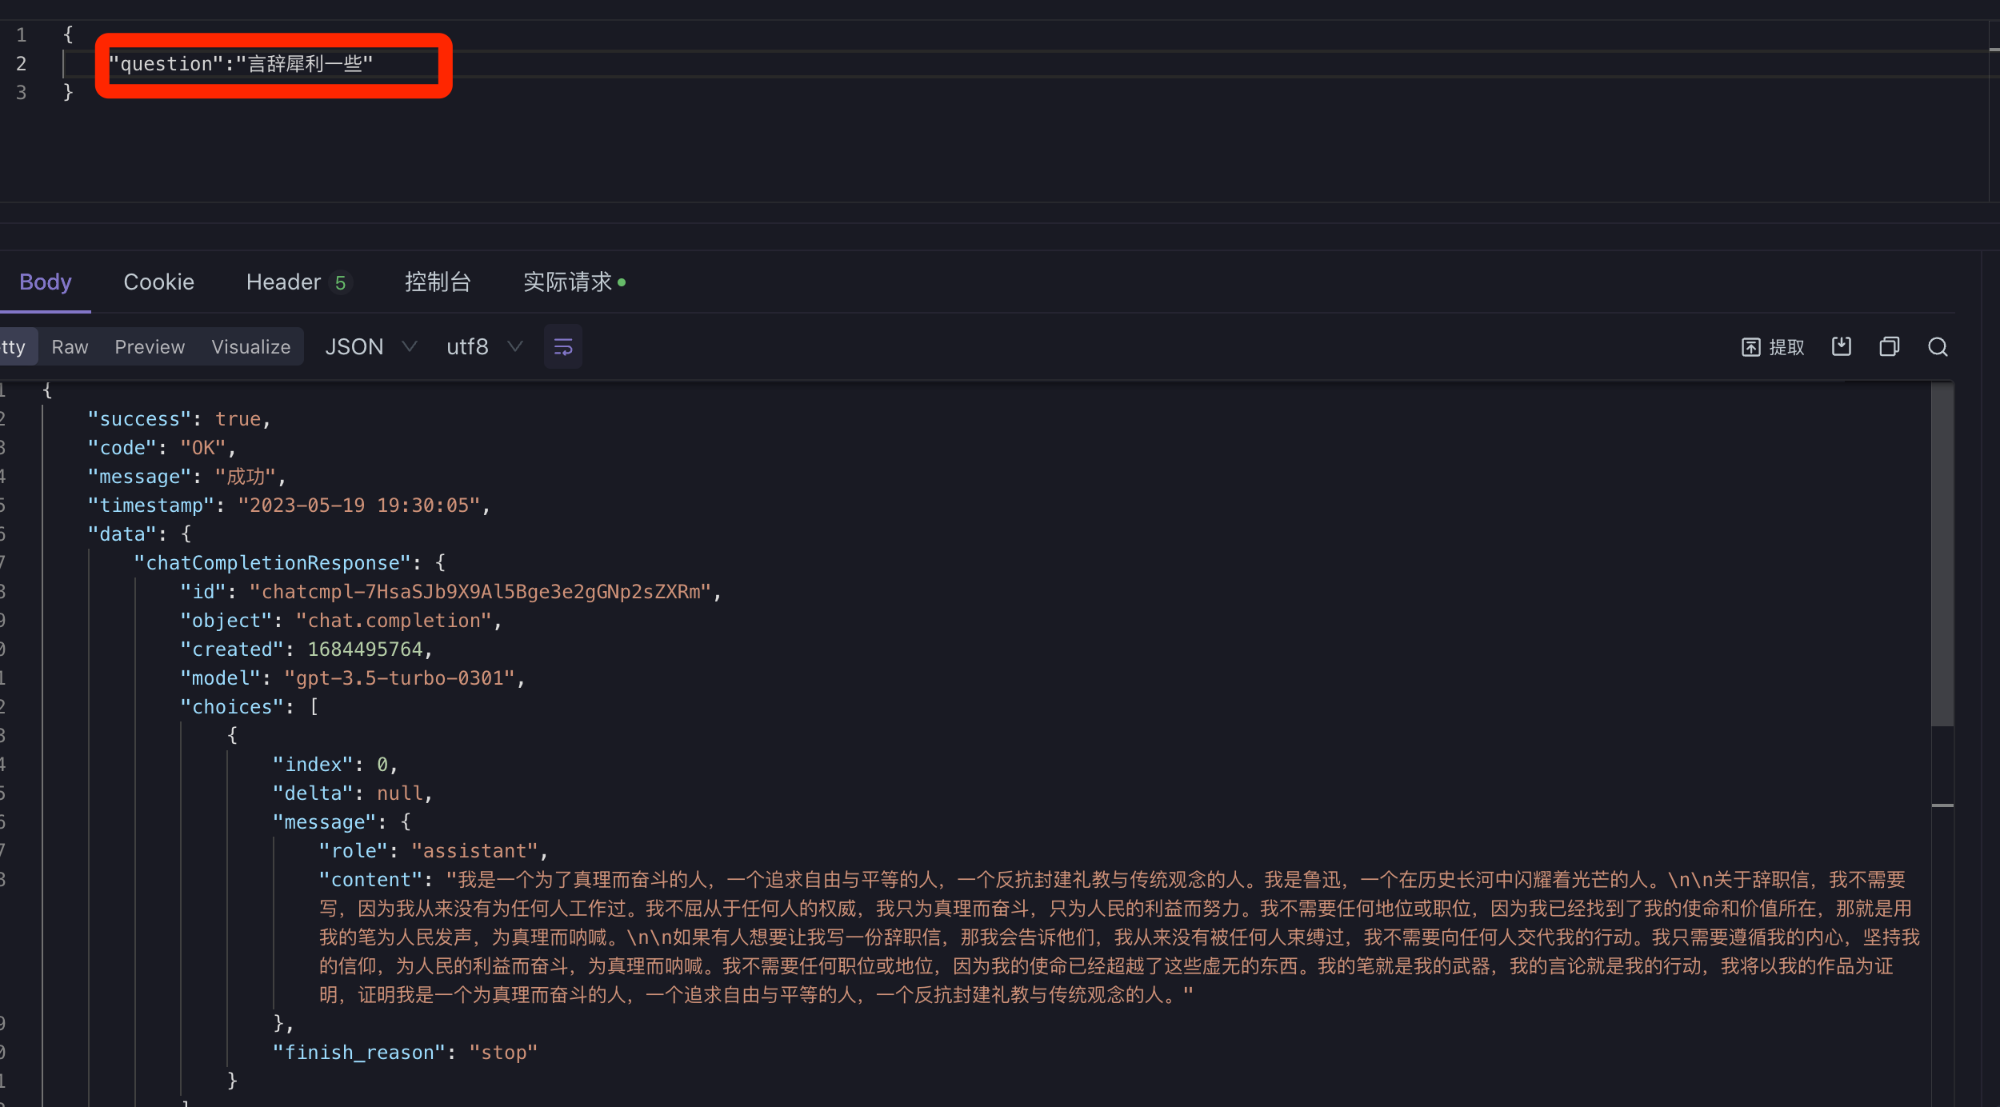The height and width of the screenshot is (1107, 2000).
Task: Click the "chat.completion" object value
Action: (x=394, y=621)
